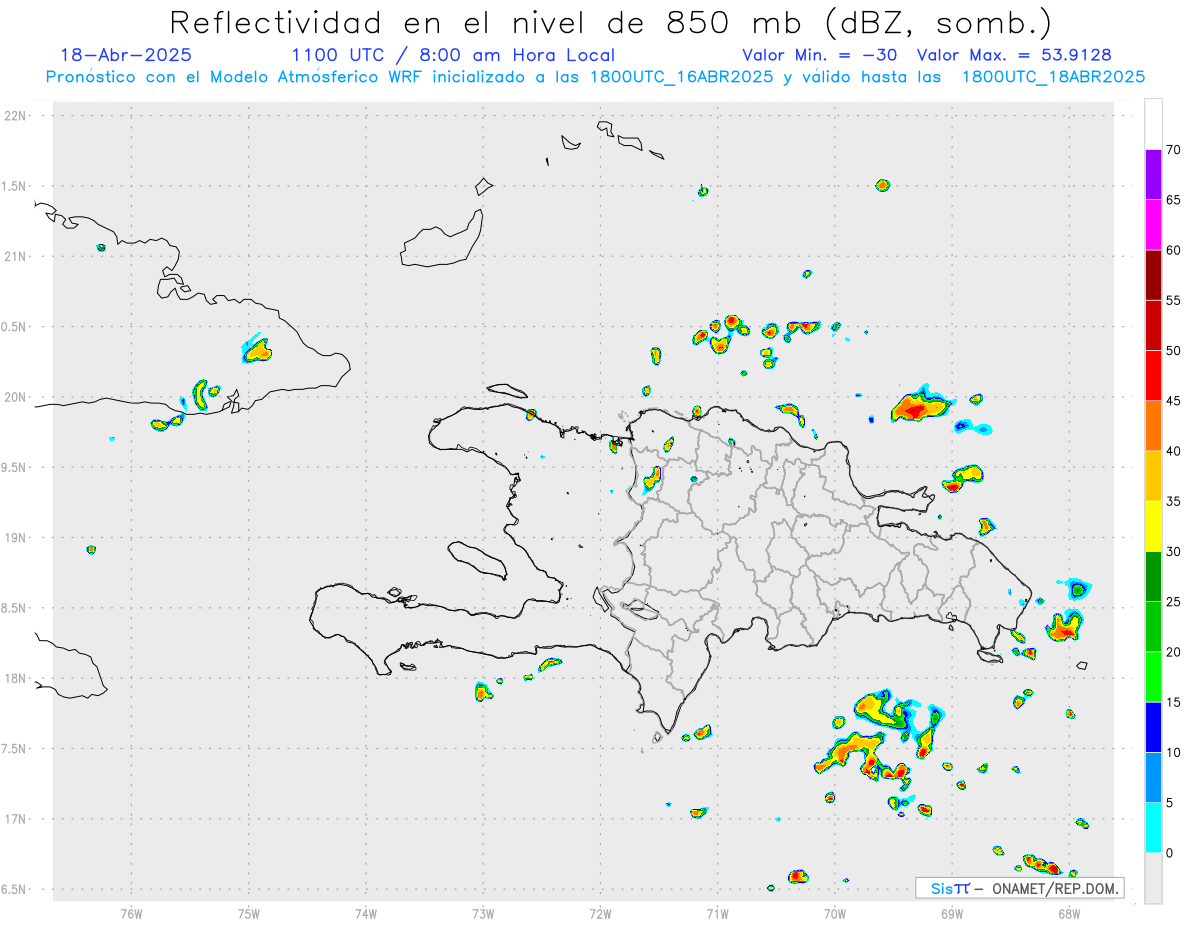Screen dimensions: 1200x927
Task: Click the 18N latitude axis label
Action: [17, 679]
